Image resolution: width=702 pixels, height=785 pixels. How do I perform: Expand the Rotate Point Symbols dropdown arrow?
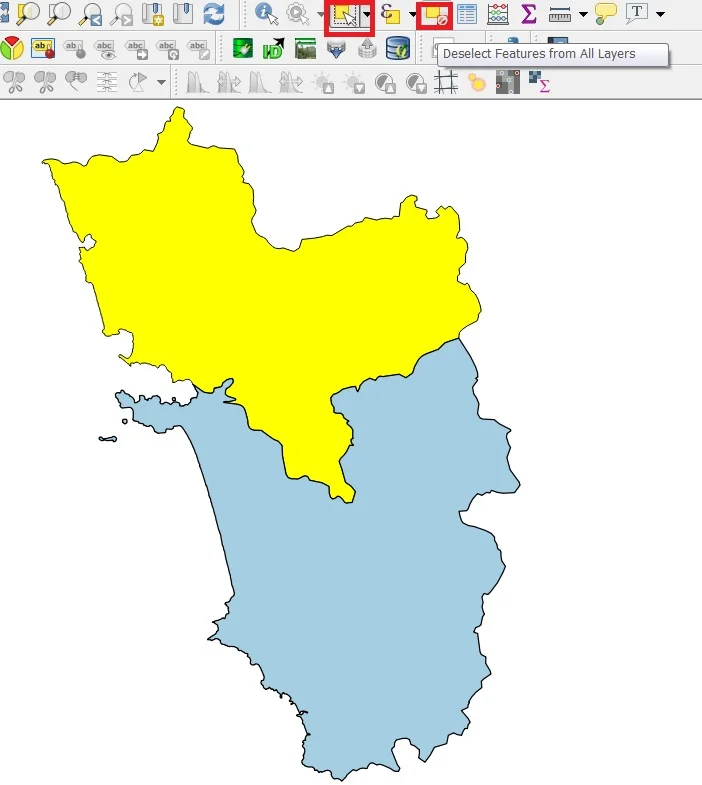click(x=161, y=82)
